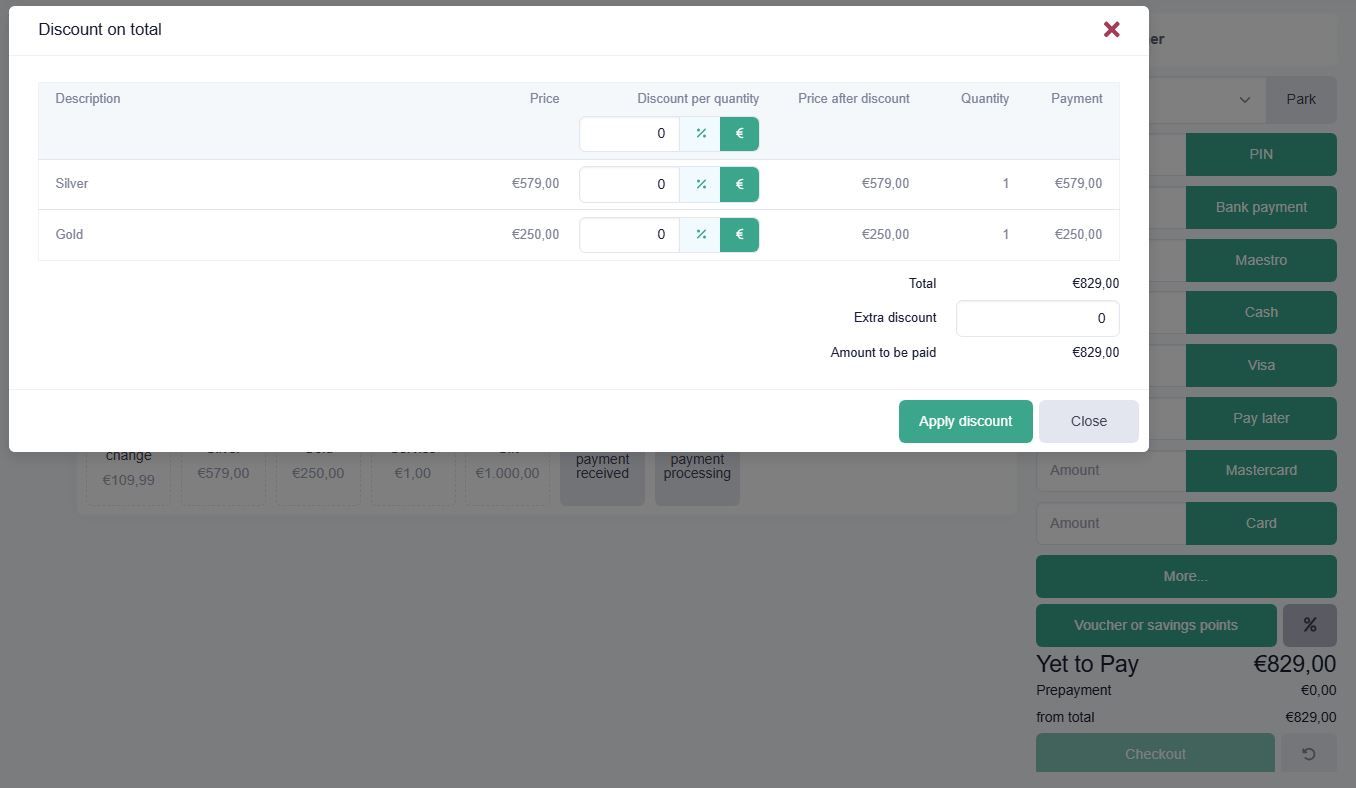Apply the discount
1356x788 pixels.
(x=965, y=421)
